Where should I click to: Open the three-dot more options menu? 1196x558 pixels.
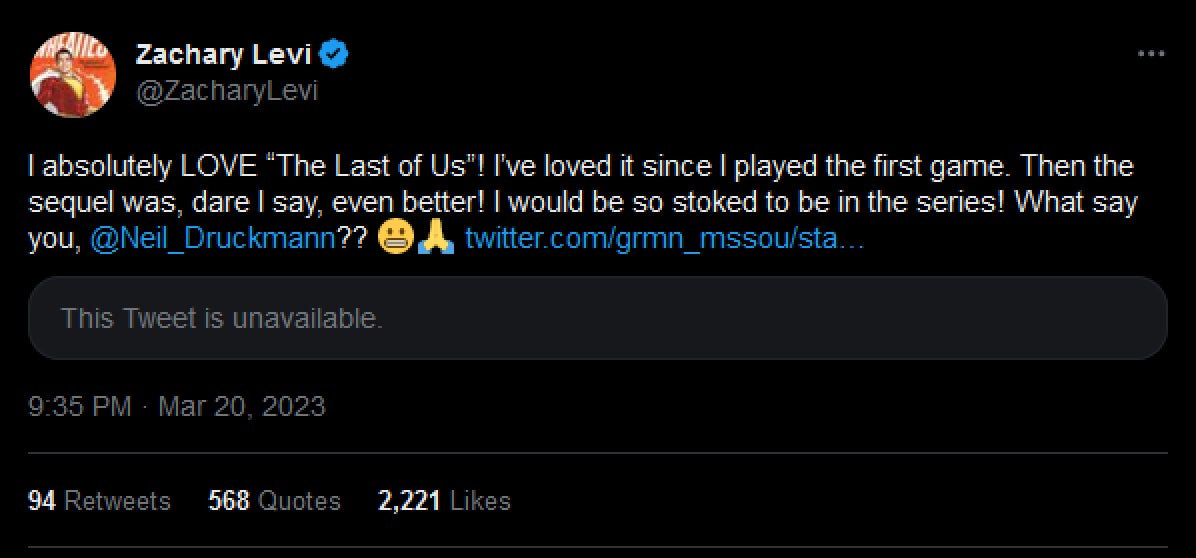click(1153, 54)
